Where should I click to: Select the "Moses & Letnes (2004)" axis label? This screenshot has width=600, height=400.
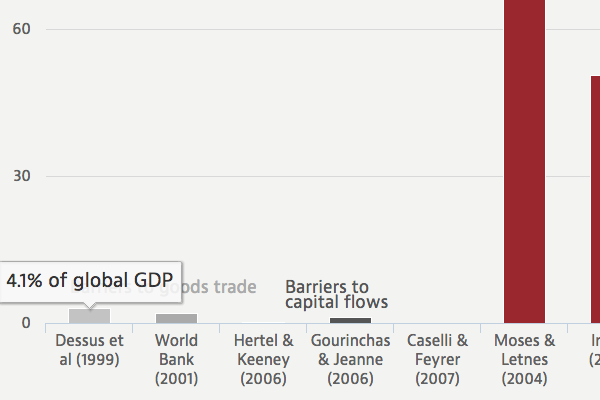tap(524, 359)
